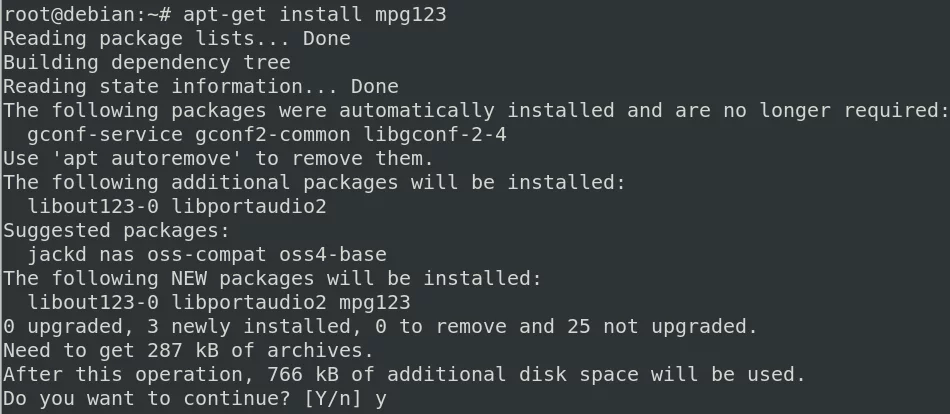The image size is (950, 414).
Task: Click the 'Building dependency tree' line
Action: [147, 62]
